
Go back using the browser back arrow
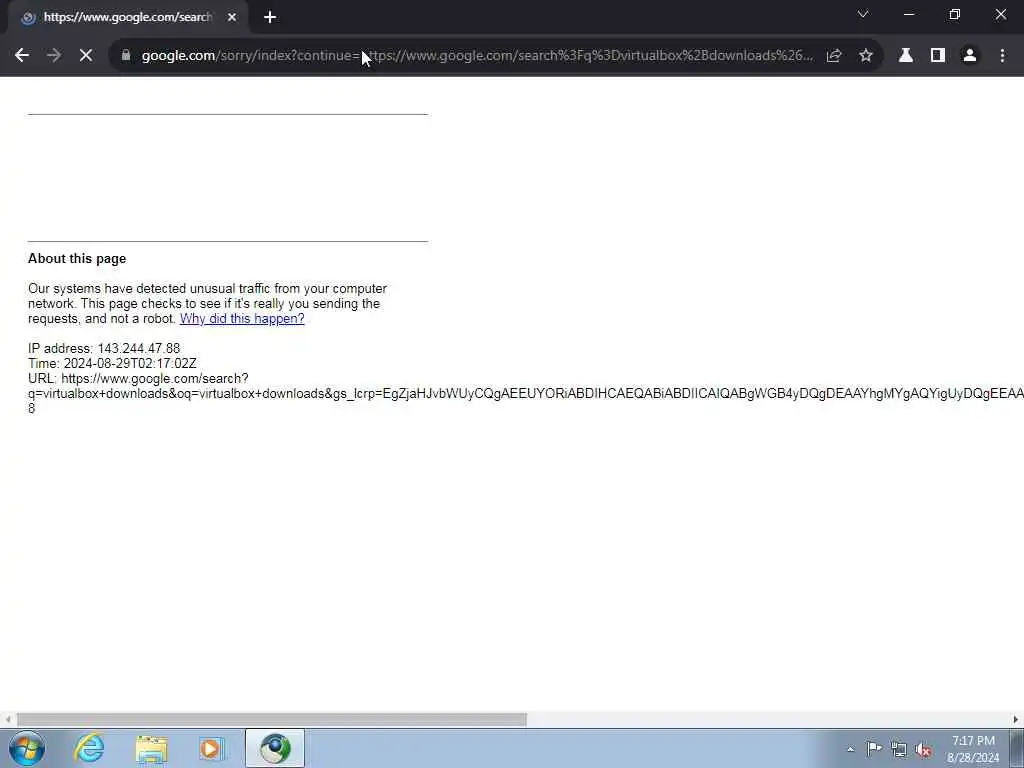(22, 56)
